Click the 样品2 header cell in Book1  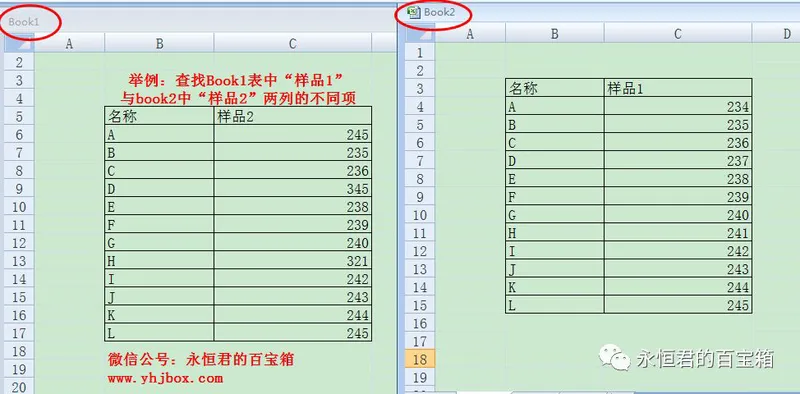pos(292,117)
